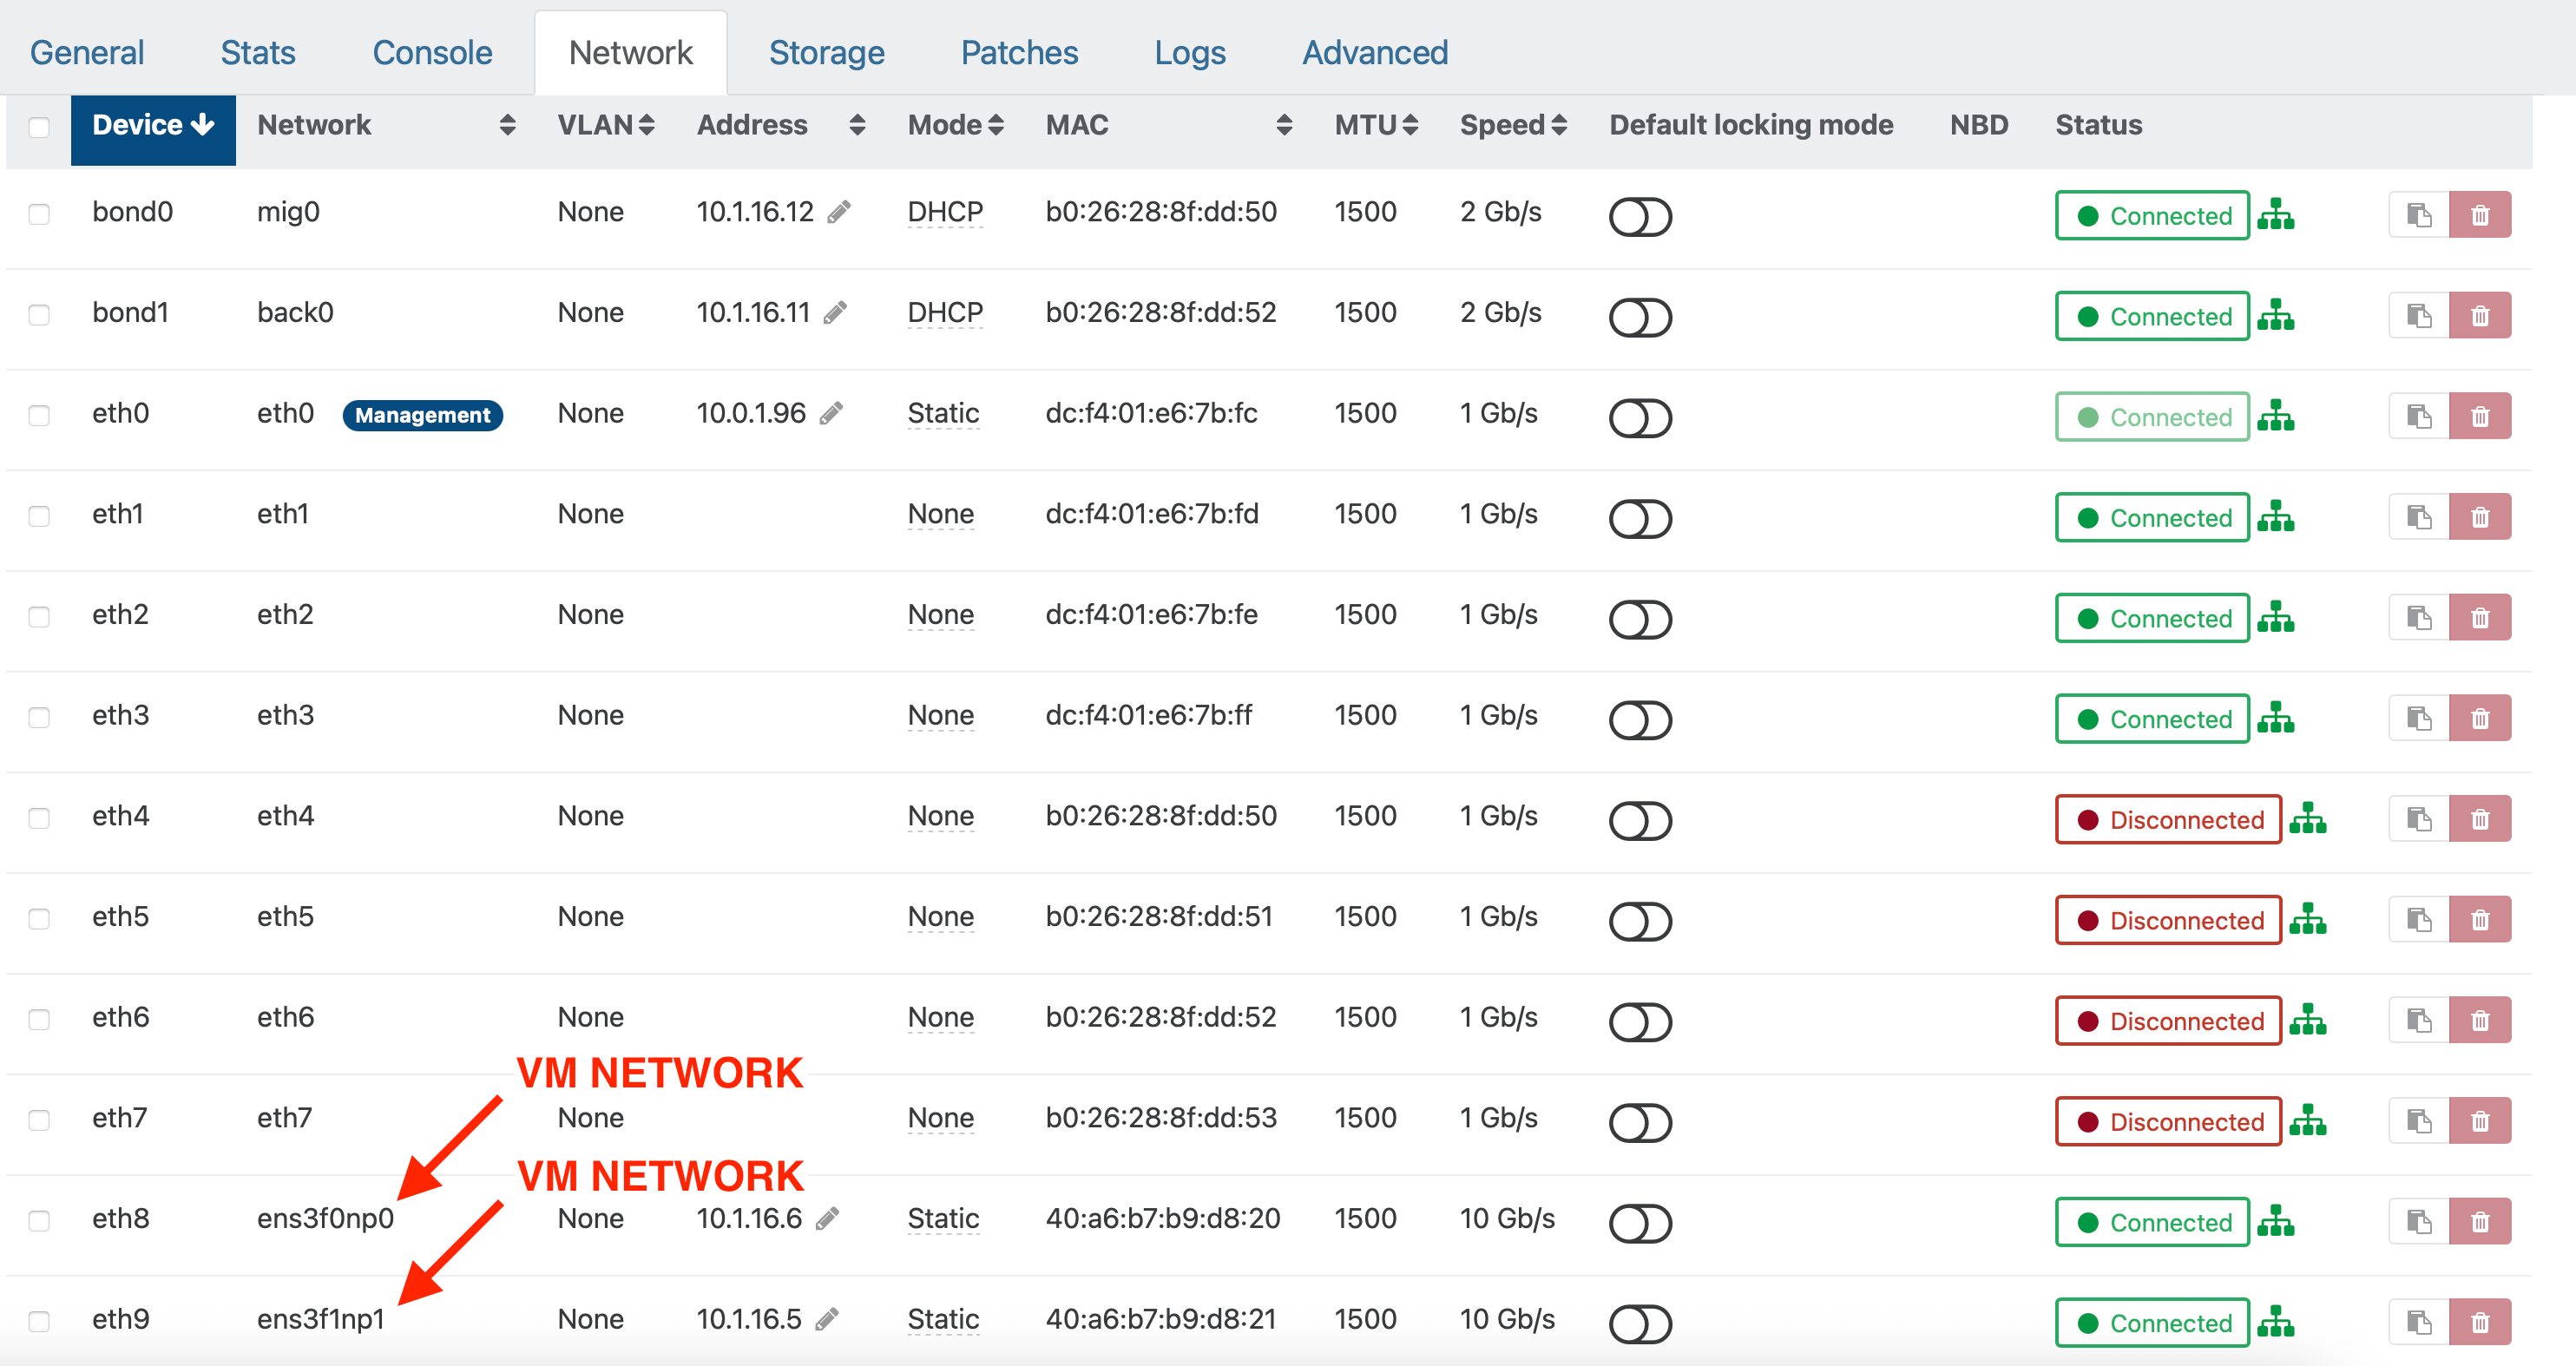The image size is (2576, 1366).
Task: Copy the eth2 PIF id
Action: tap(2419, 618)
